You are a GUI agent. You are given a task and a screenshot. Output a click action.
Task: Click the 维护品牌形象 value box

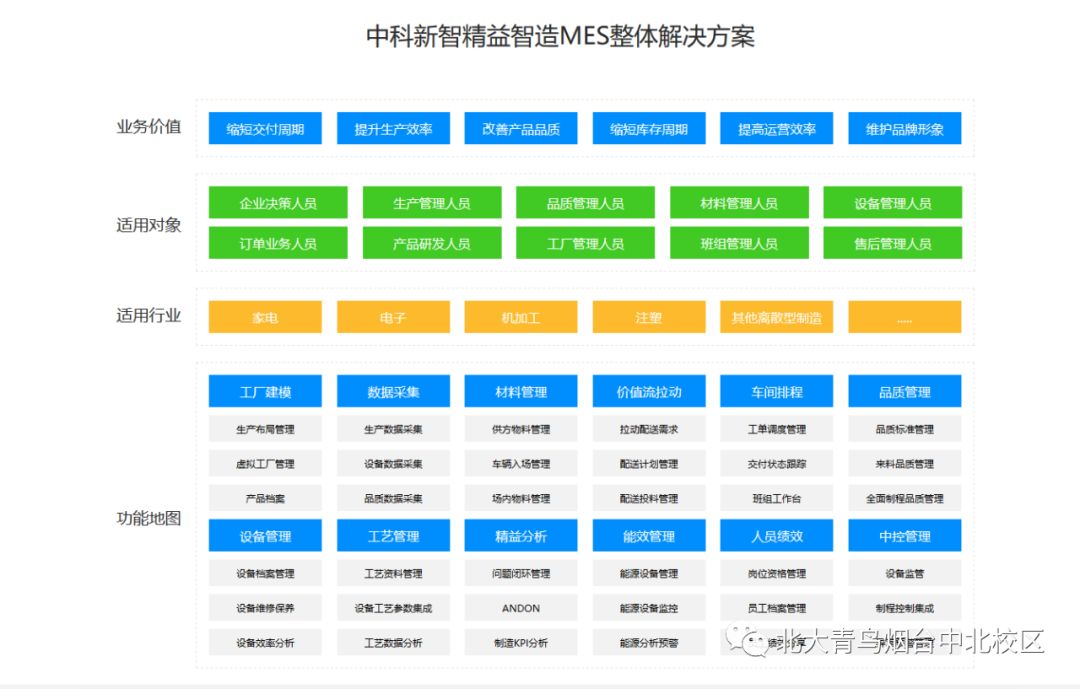[904, 128]
